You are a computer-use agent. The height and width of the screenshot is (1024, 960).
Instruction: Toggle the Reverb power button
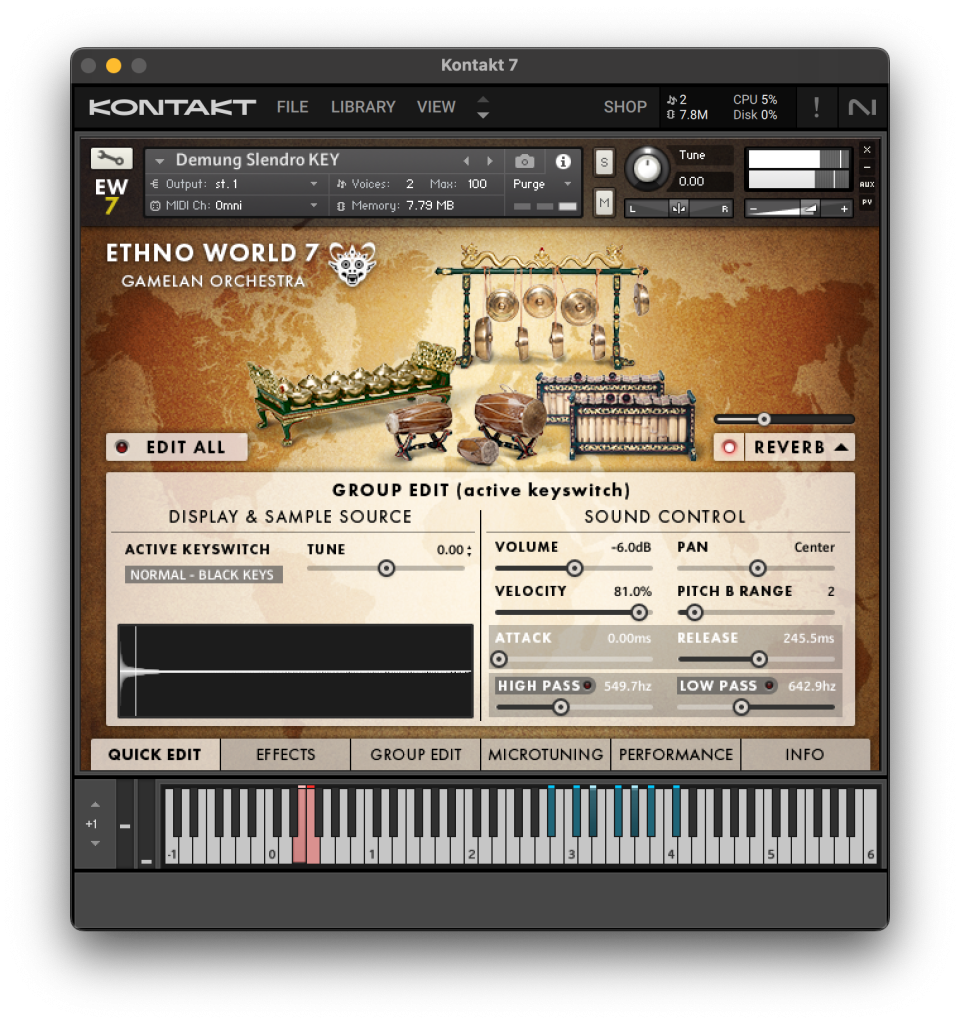[729, 447]
